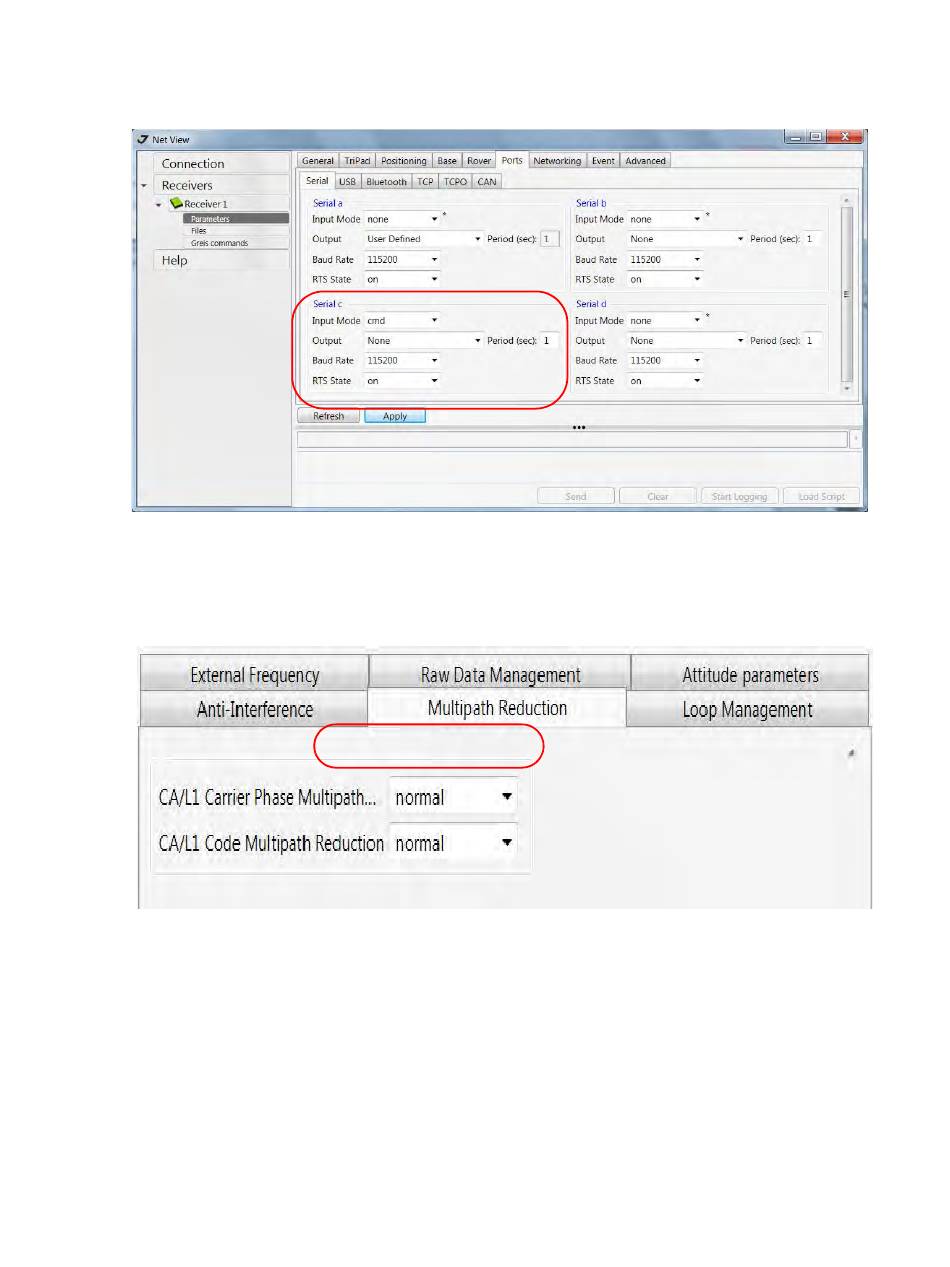950x1267 pixels.
Task: Switch to the Positioning tab
Action: 403,161
